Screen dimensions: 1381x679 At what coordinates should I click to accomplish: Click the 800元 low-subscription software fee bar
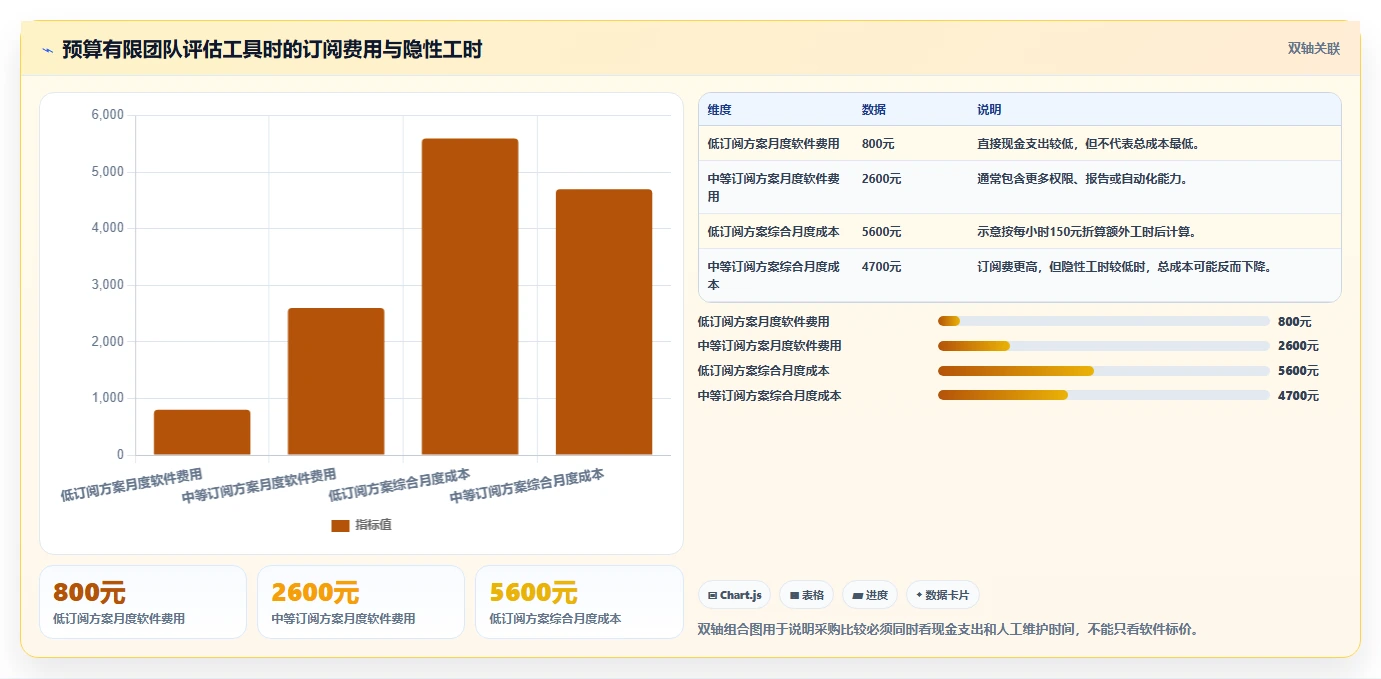tap(202, 432)
